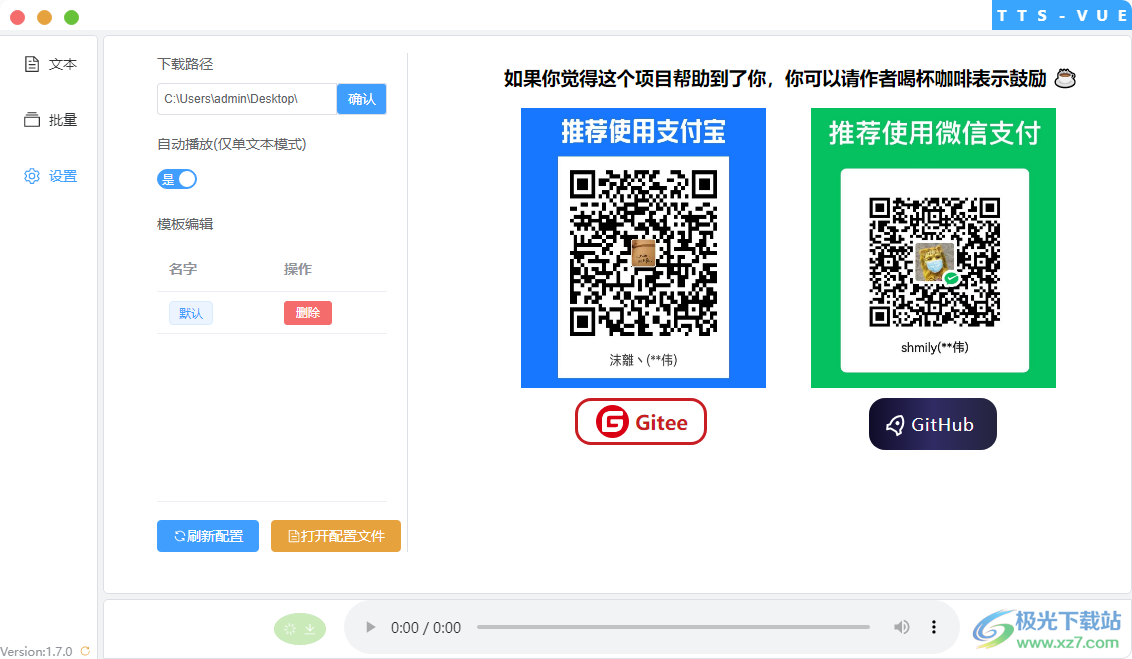The height and width of the screenshot is (659, 1132).
Task: Switch to the 批量 tab
Action: tap(48, 119)
